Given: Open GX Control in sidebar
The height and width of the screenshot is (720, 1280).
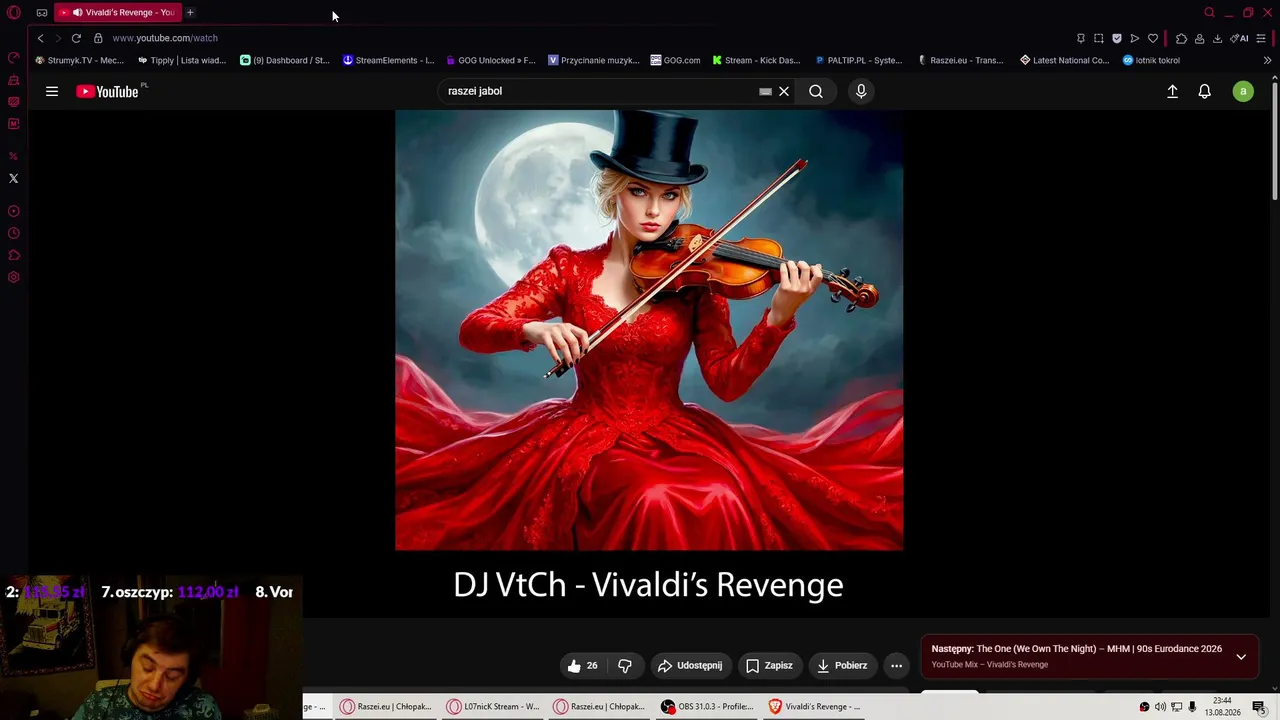Looking at the screenshot, I should (x=14, y=58).
